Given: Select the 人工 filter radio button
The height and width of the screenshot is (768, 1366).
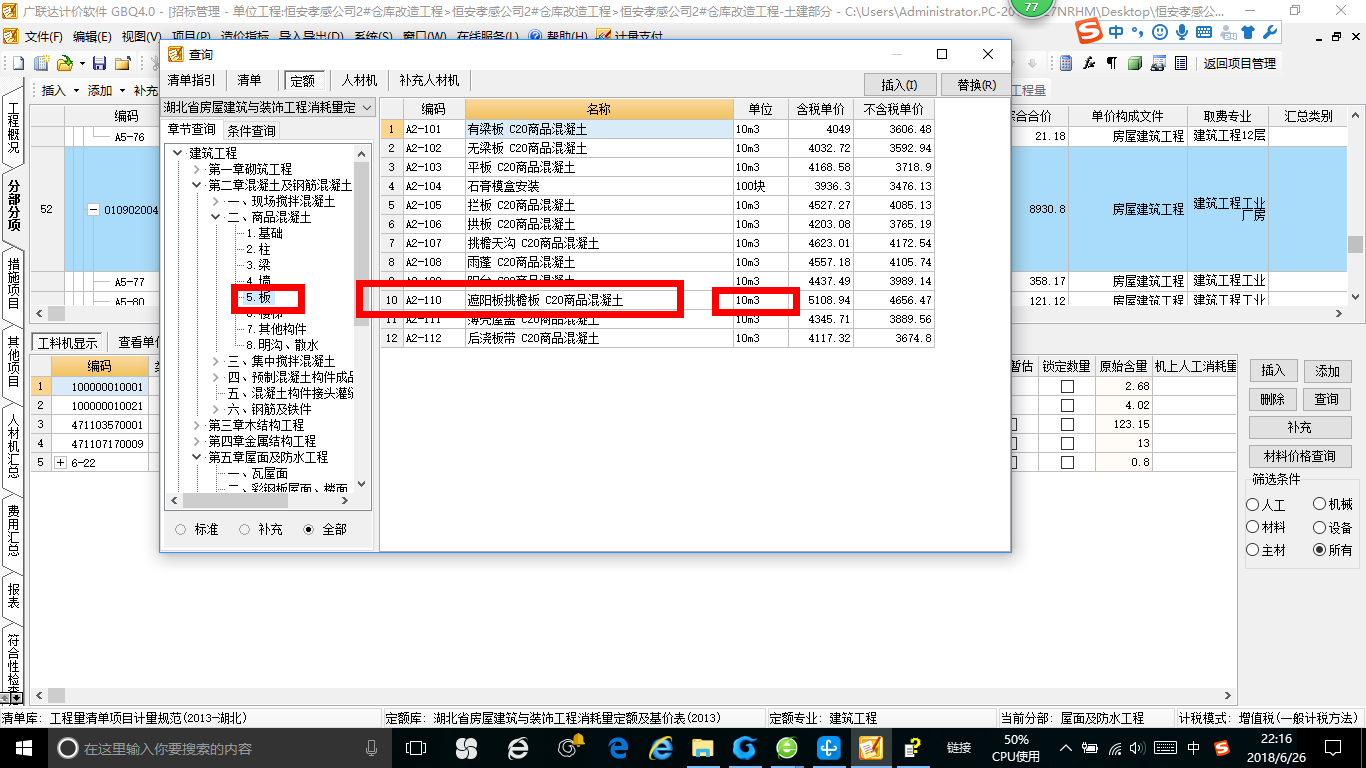Looking at the screenshot, I should [1253, 505].
